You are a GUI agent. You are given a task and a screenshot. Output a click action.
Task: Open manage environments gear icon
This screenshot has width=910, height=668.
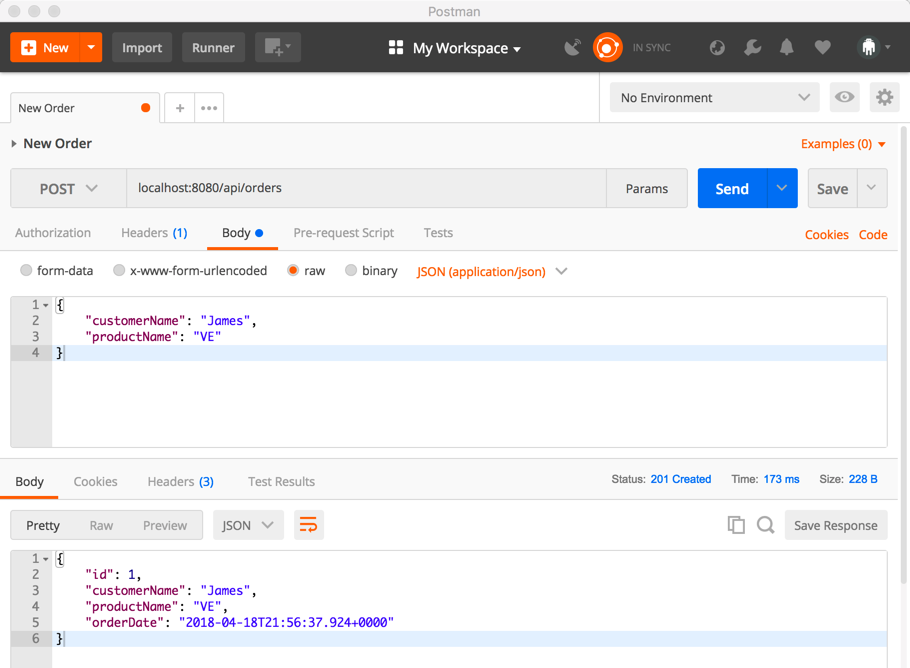coord(884,97)
